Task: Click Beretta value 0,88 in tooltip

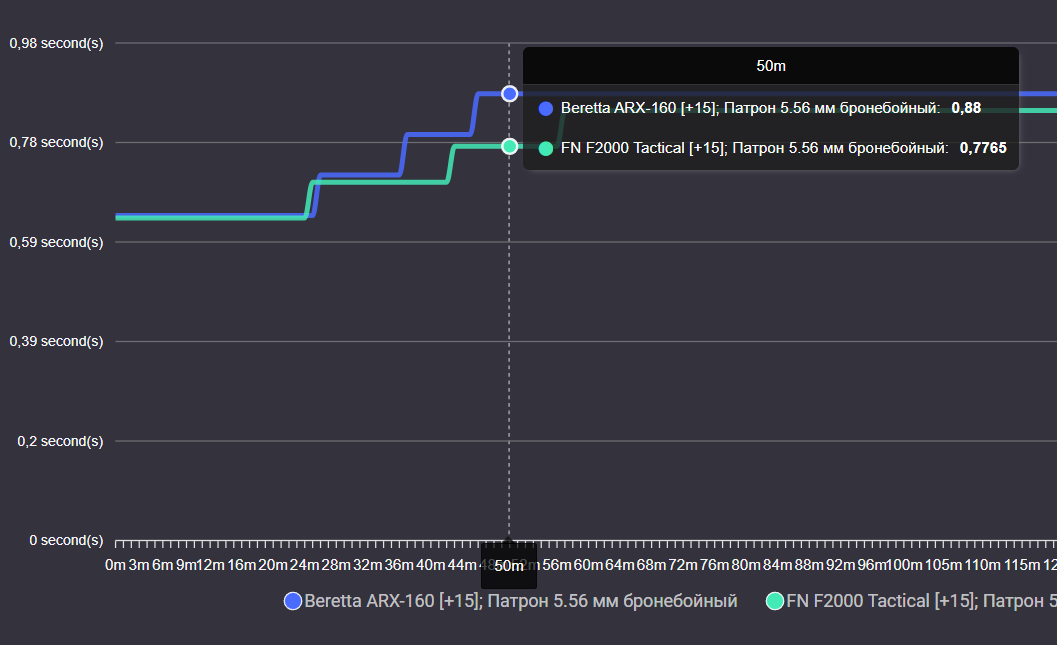Action: point(966,108)
